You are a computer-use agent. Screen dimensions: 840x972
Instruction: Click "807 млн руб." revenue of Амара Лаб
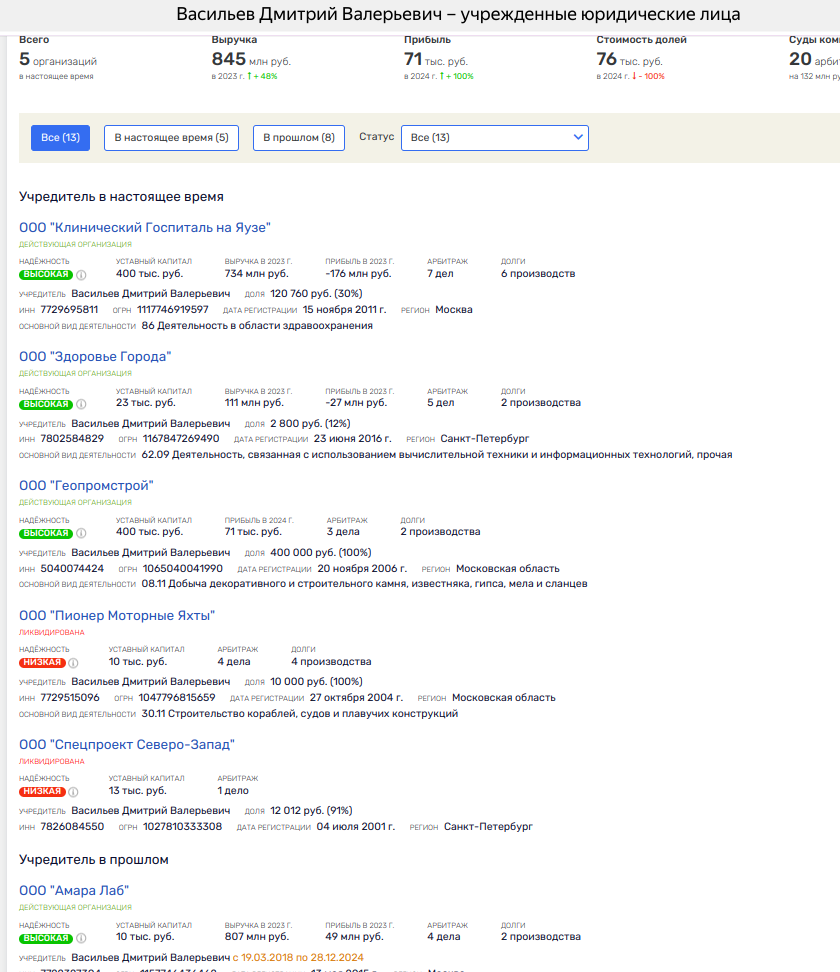click(257, 936)
